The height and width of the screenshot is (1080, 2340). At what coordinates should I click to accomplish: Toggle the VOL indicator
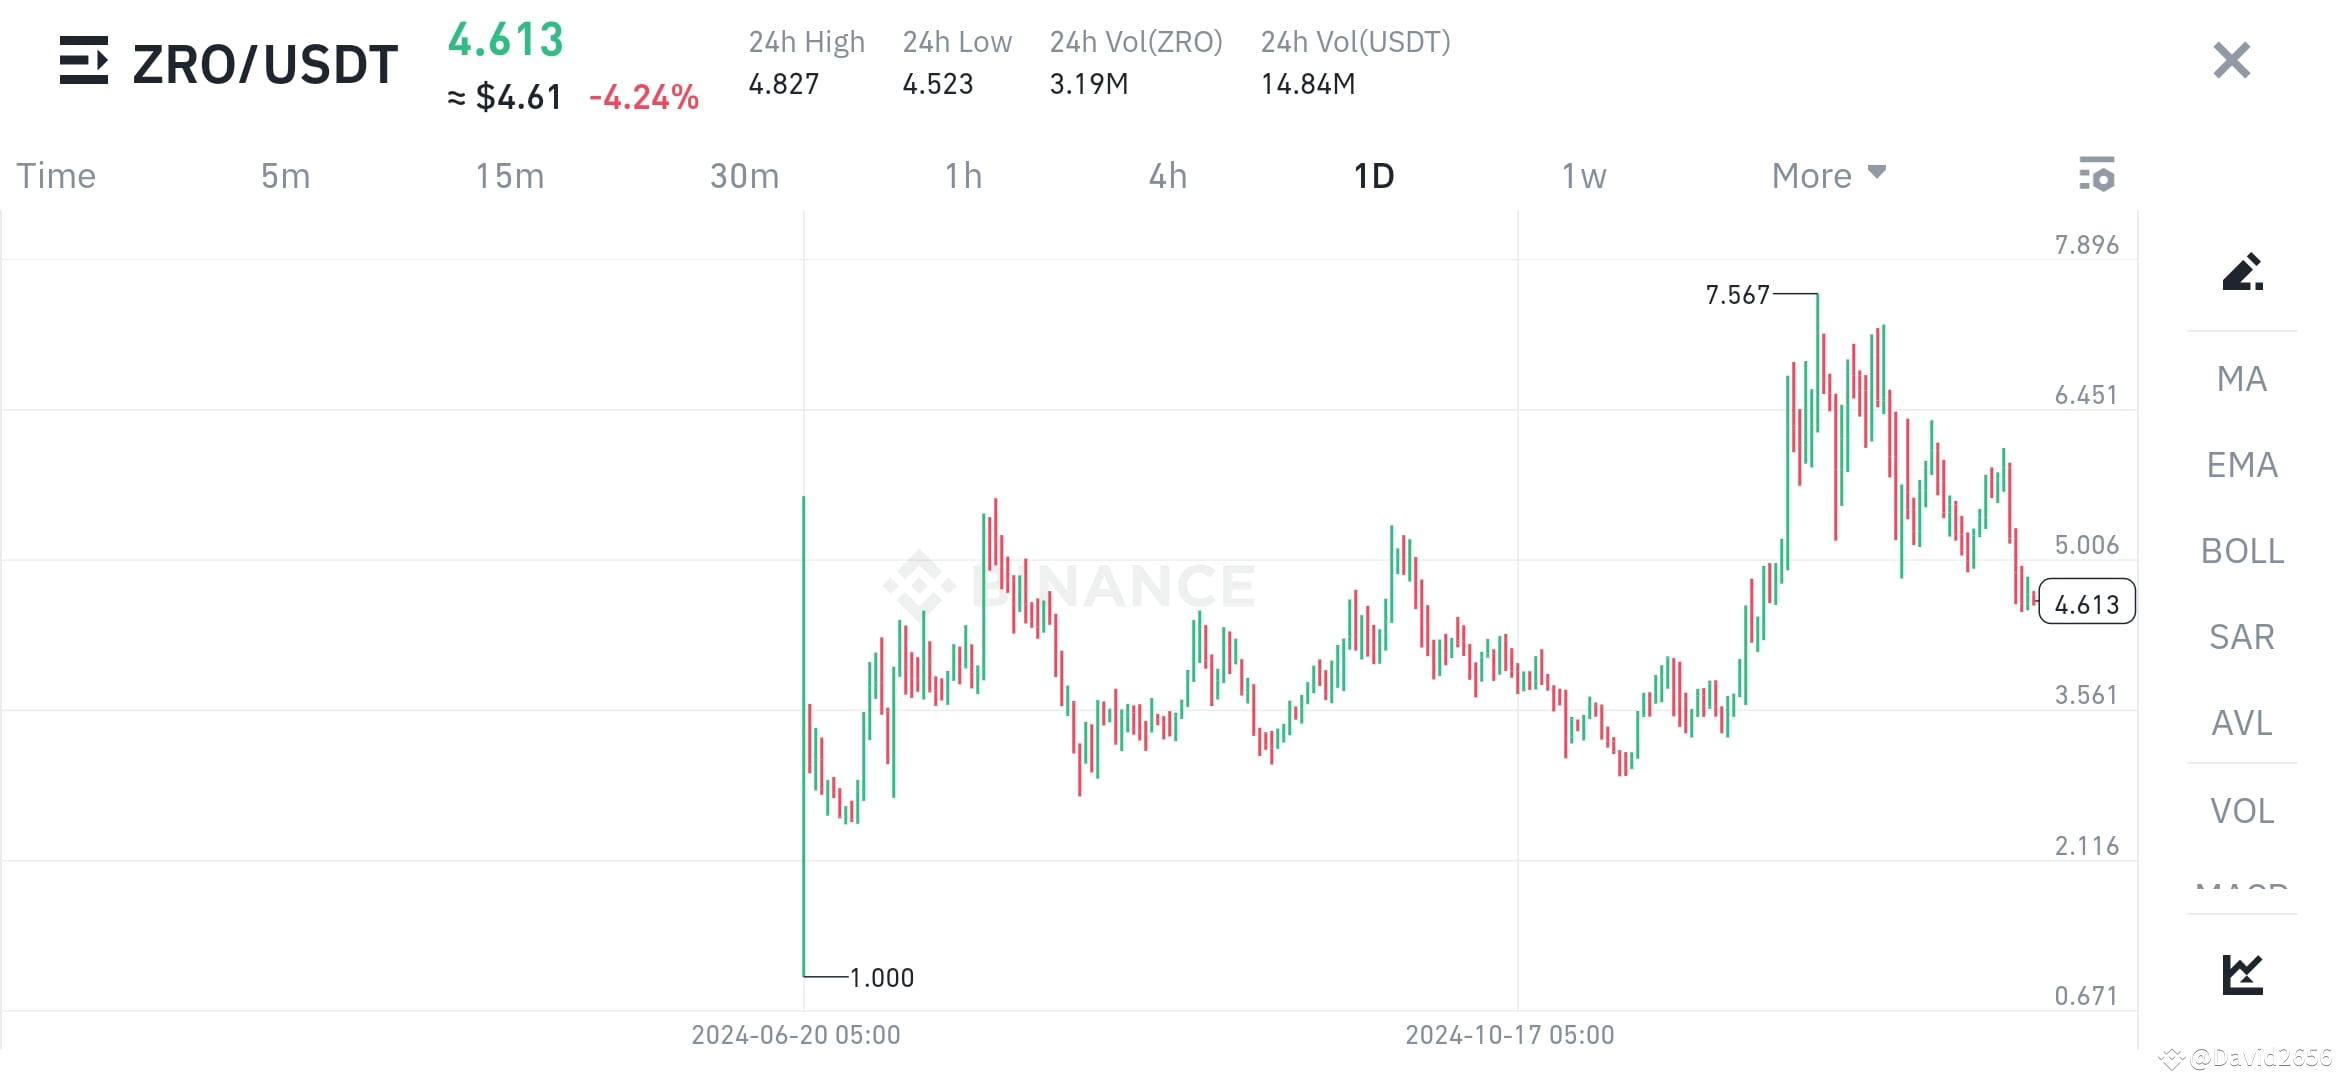pos(2240,810)
